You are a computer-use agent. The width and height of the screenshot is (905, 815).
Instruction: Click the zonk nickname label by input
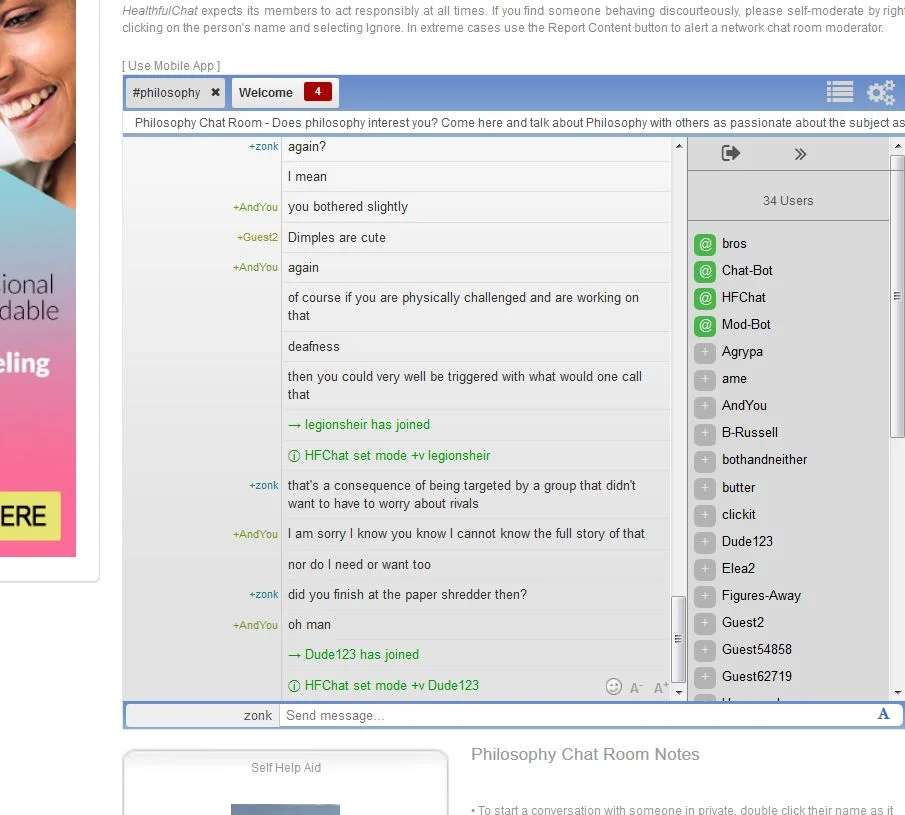(257, 716)
